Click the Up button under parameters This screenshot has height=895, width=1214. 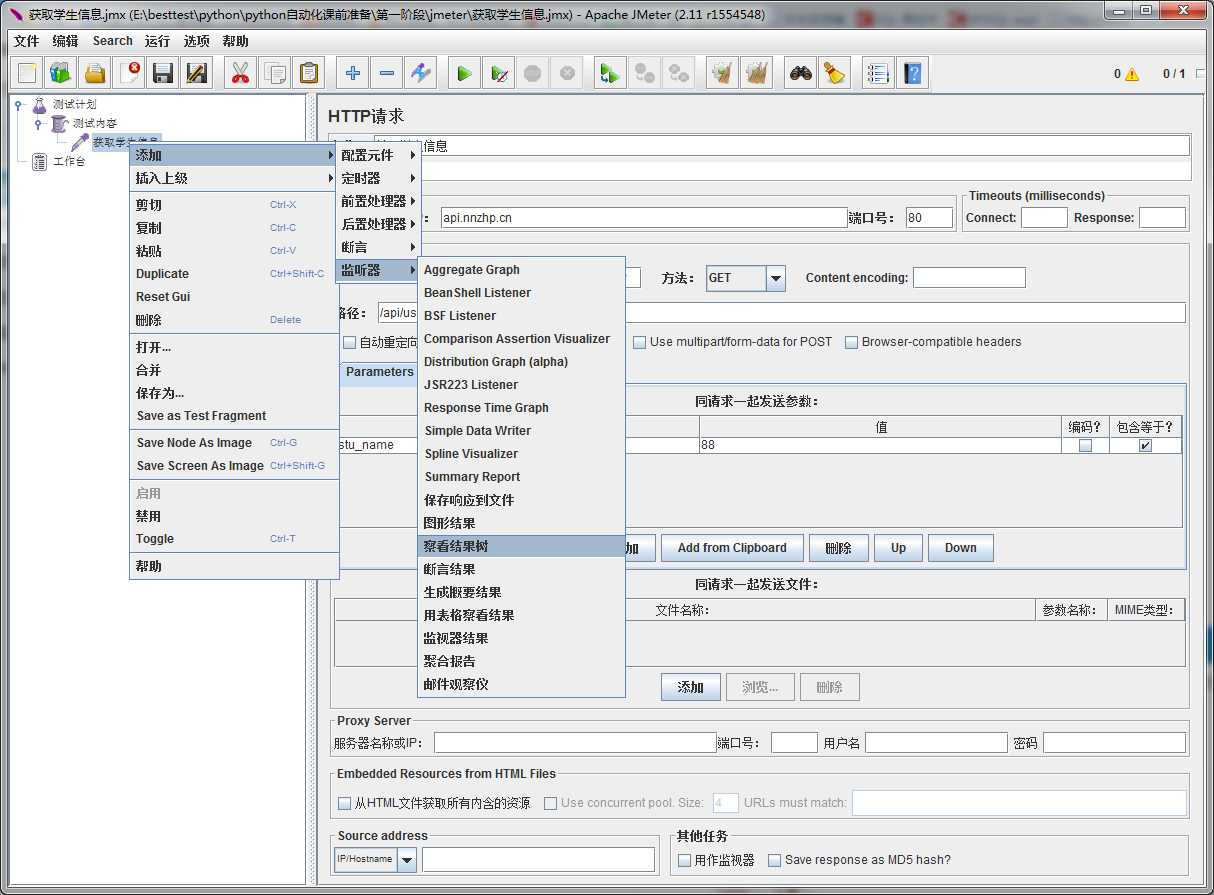[898, 548]
